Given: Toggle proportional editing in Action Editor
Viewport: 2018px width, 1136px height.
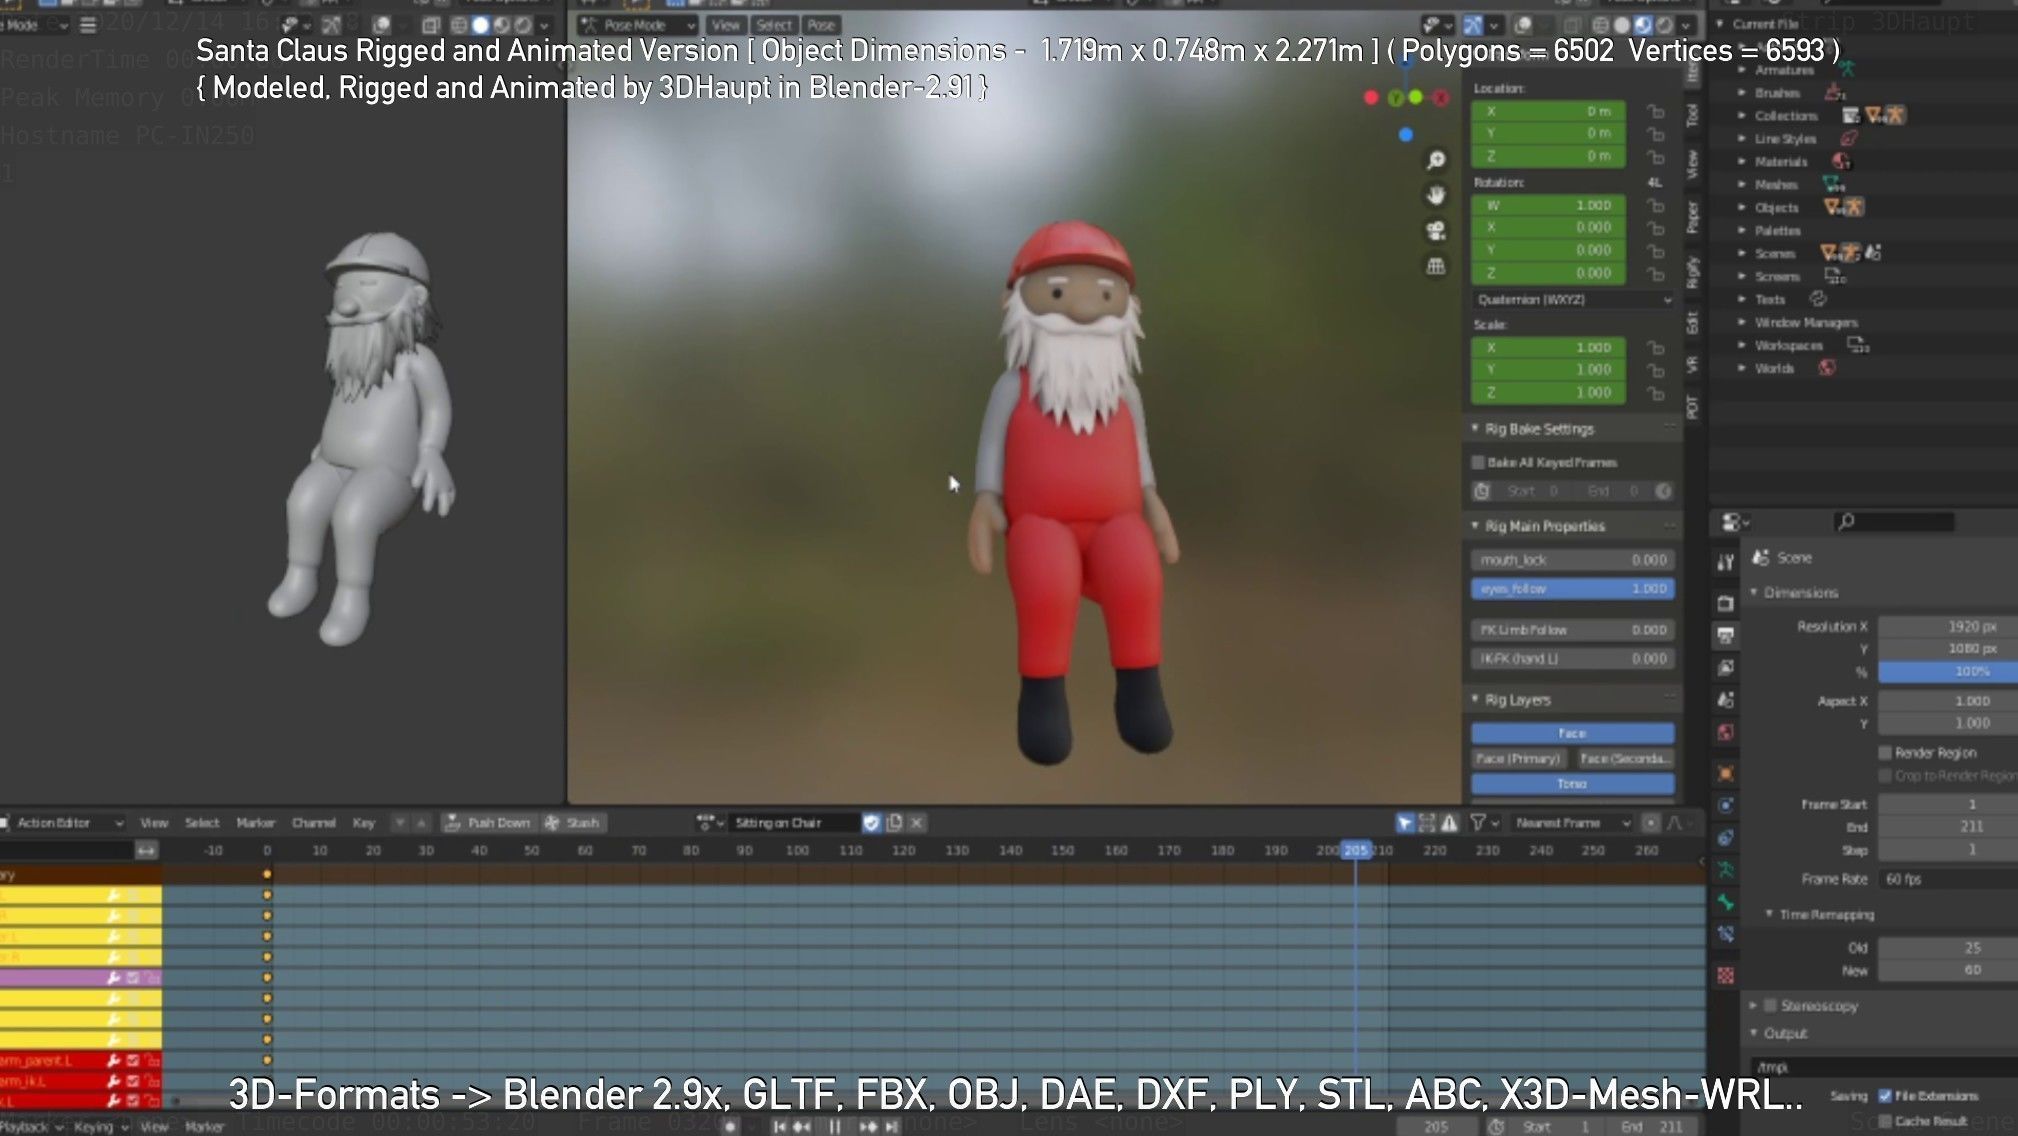Looking at the screenshot, I should [1651, 823].
